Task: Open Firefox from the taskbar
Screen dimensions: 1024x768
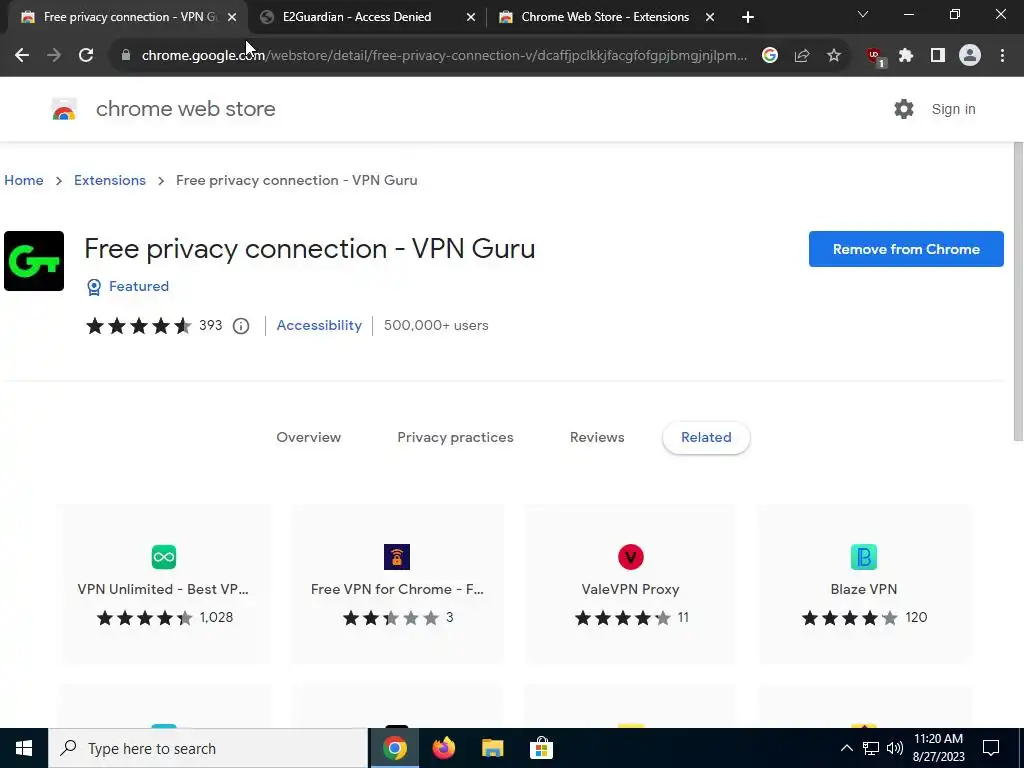Action: (x=444, y=748)
